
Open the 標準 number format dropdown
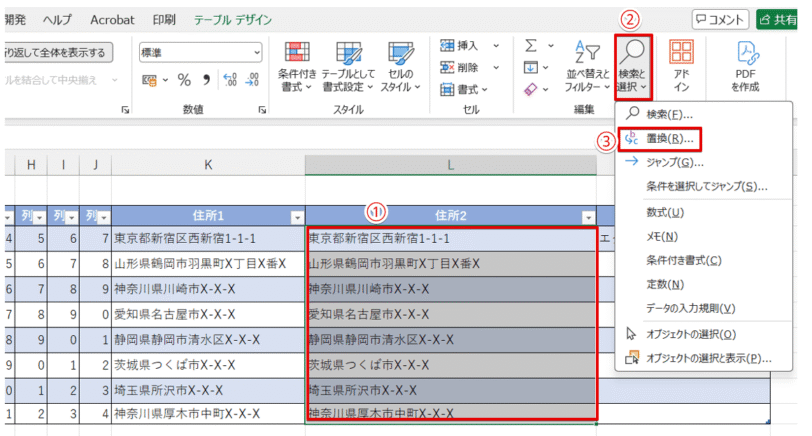[x=257, y=53]
